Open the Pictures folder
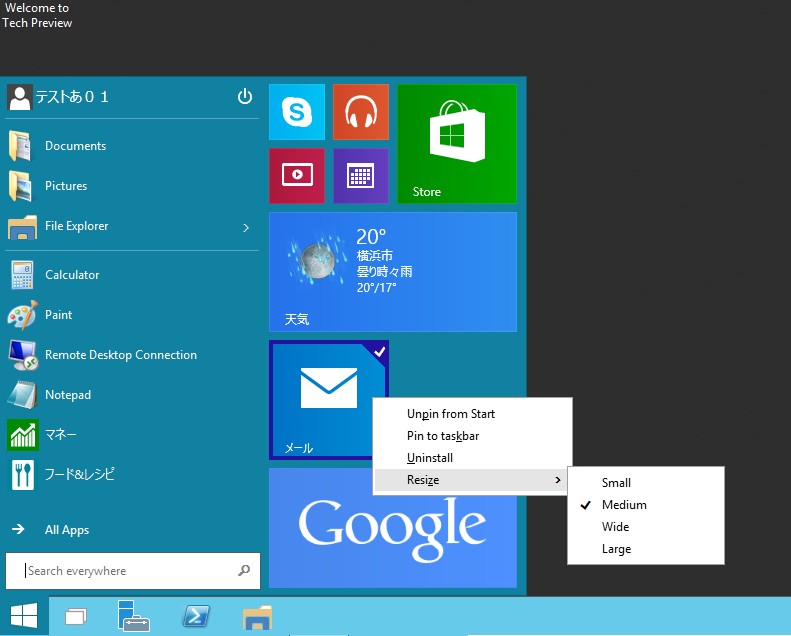 click(132, 186)
